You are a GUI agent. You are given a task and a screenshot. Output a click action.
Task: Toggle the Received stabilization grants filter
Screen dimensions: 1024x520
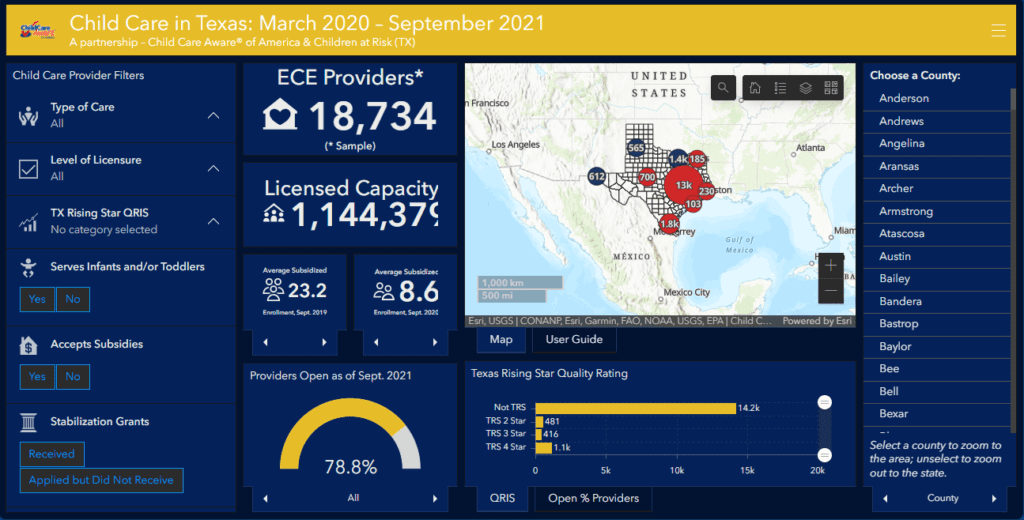(52, 454)
